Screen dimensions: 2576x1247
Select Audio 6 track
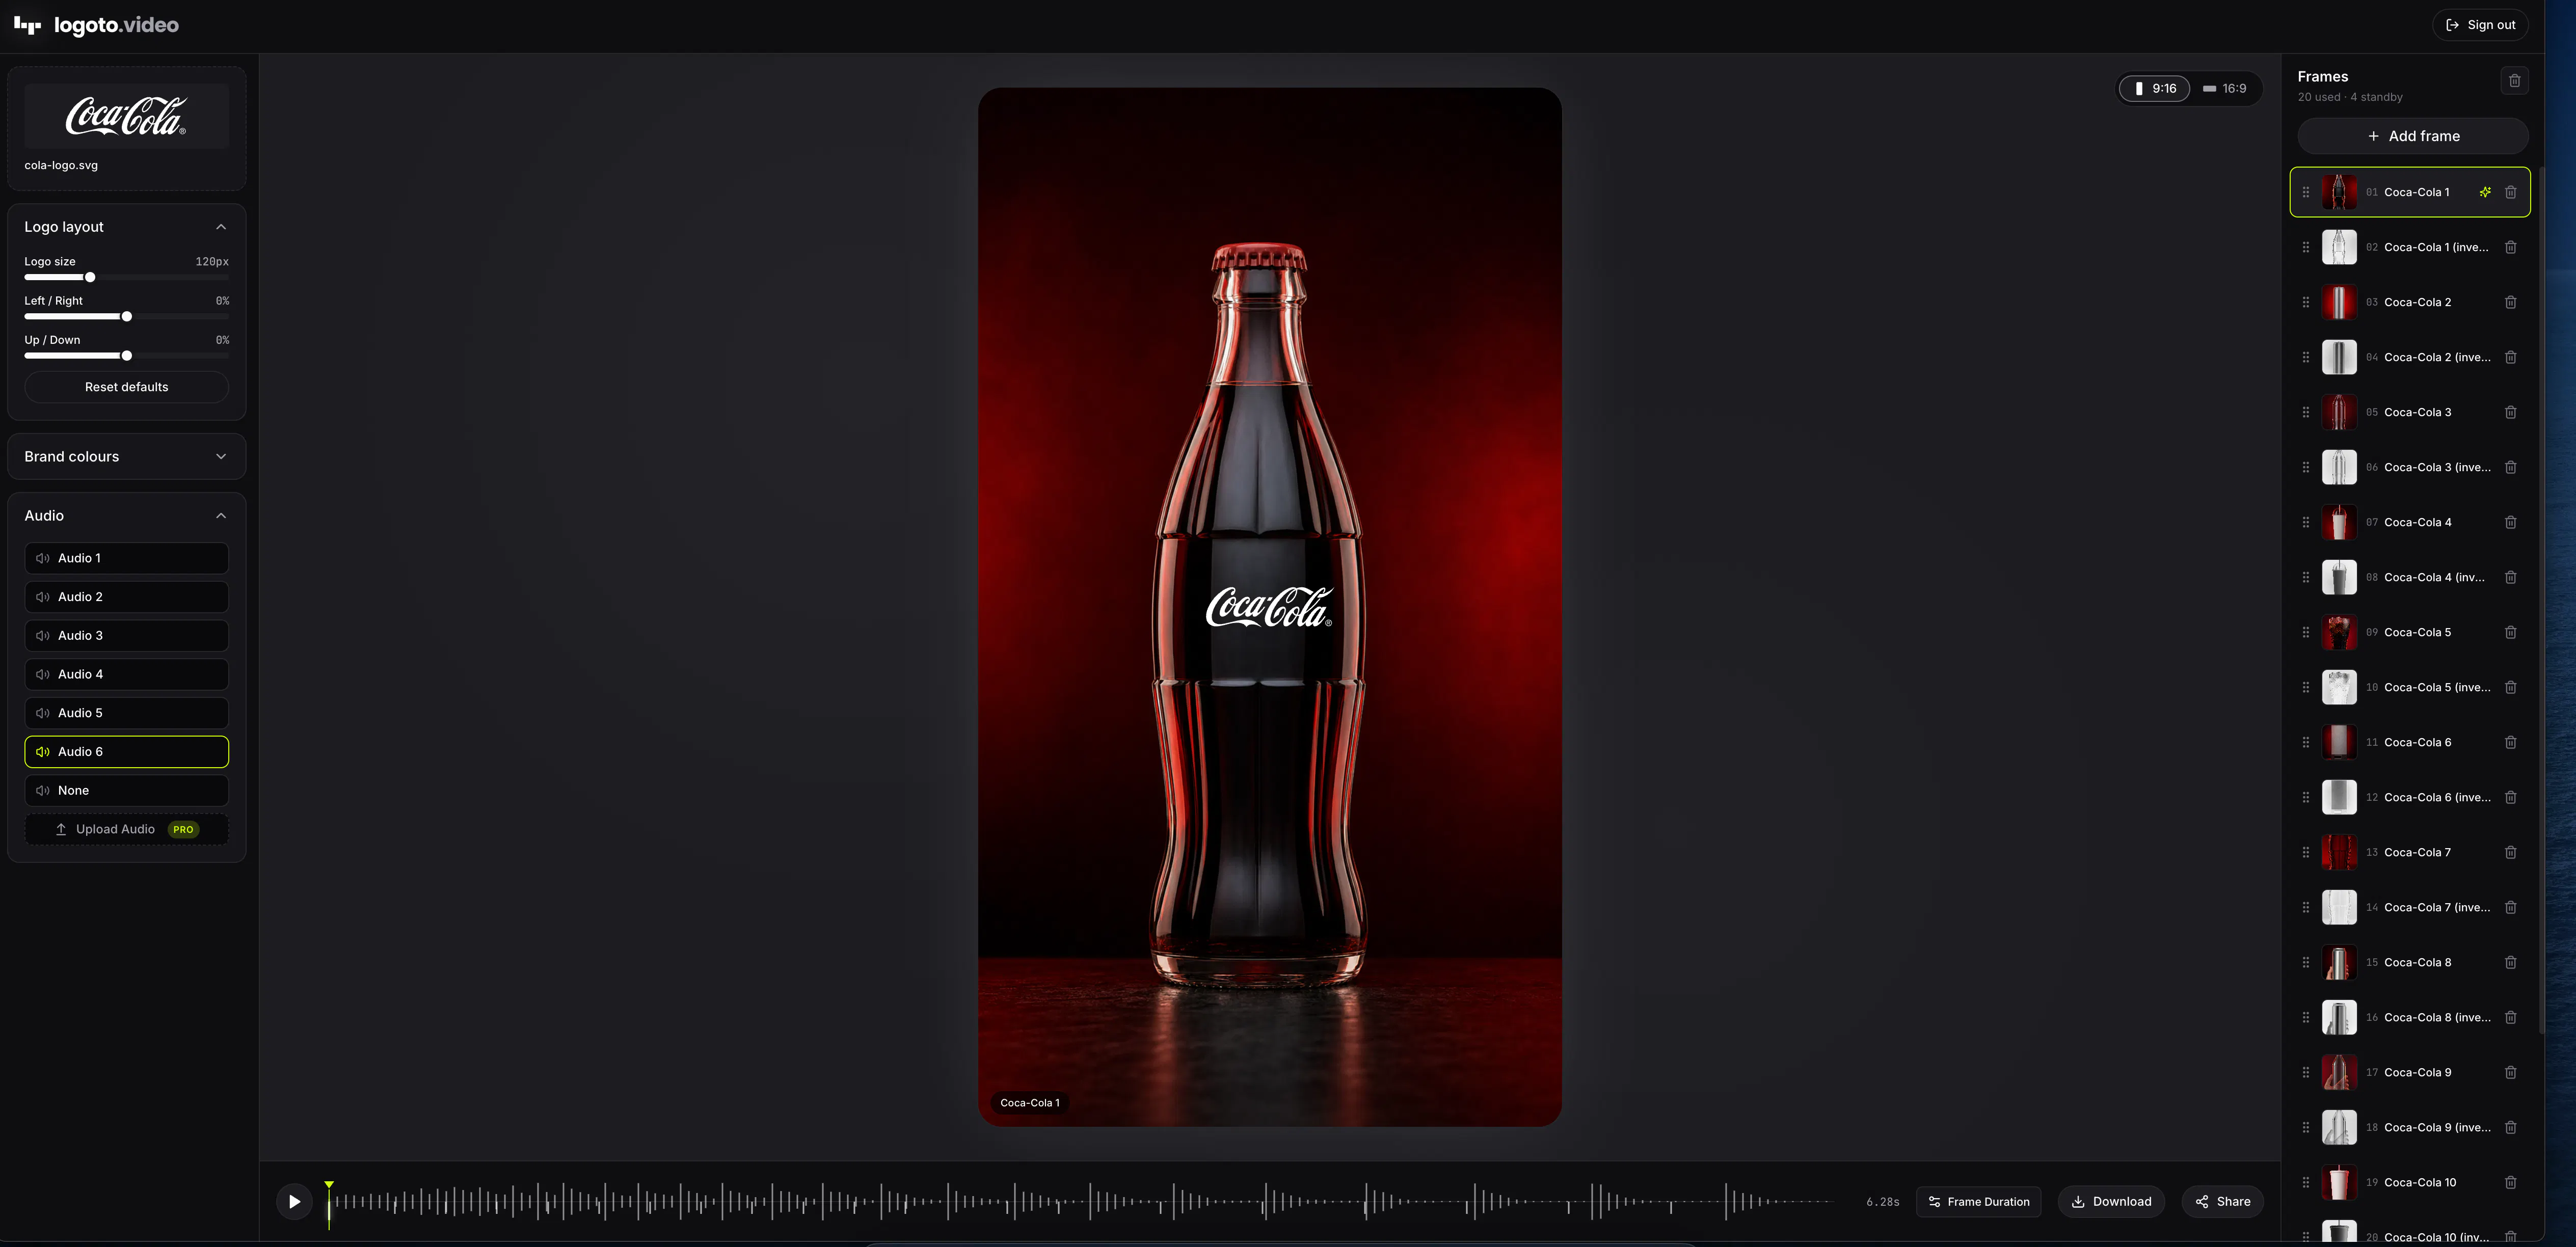126,752
